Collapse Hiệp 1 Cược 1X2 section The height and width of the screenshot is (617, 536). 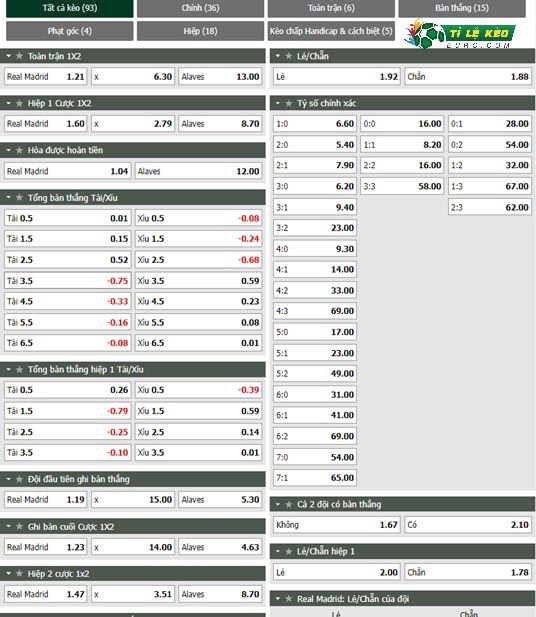tap(9, 103)
